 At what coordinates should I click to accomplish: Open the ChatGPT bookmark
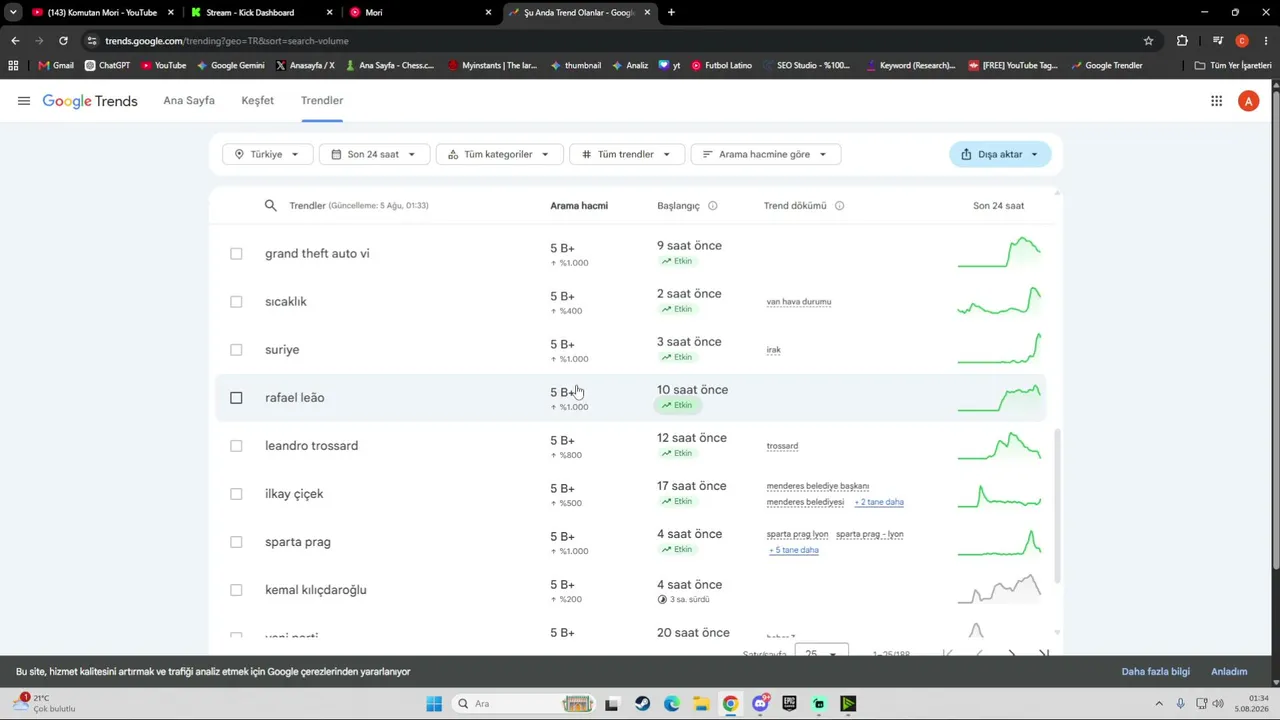107,65
